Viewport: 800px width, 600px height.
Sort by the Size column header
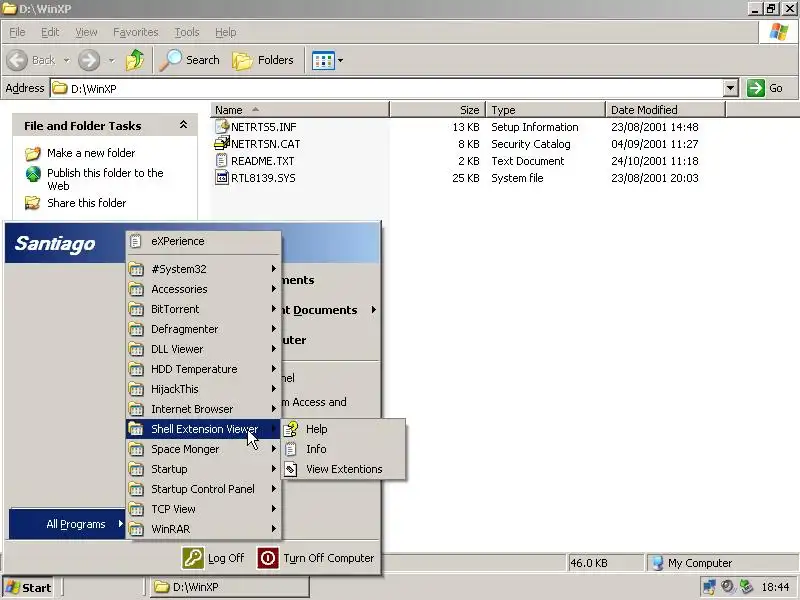point(437,110)
